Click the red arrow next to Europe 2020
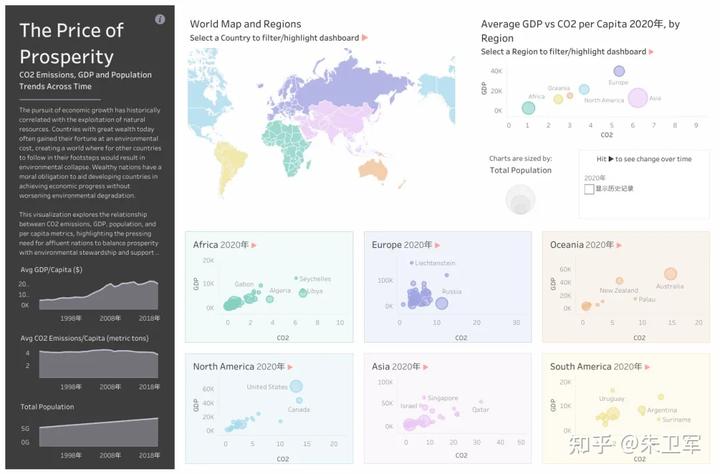The width and height of the screenshot is (720, 474). point(437,245)
